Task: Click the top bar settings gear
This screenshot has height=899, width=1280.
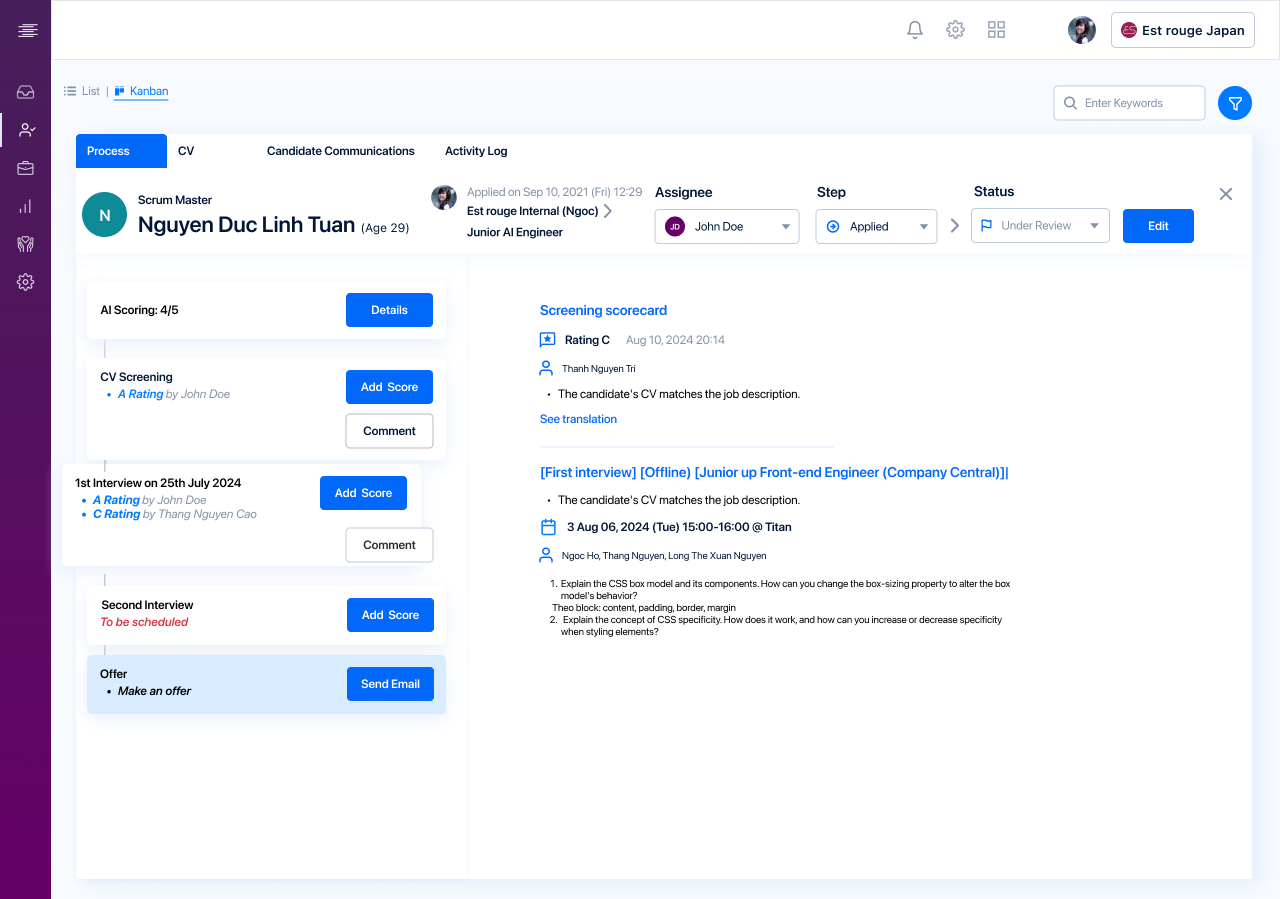Action: tap(955, 30)
